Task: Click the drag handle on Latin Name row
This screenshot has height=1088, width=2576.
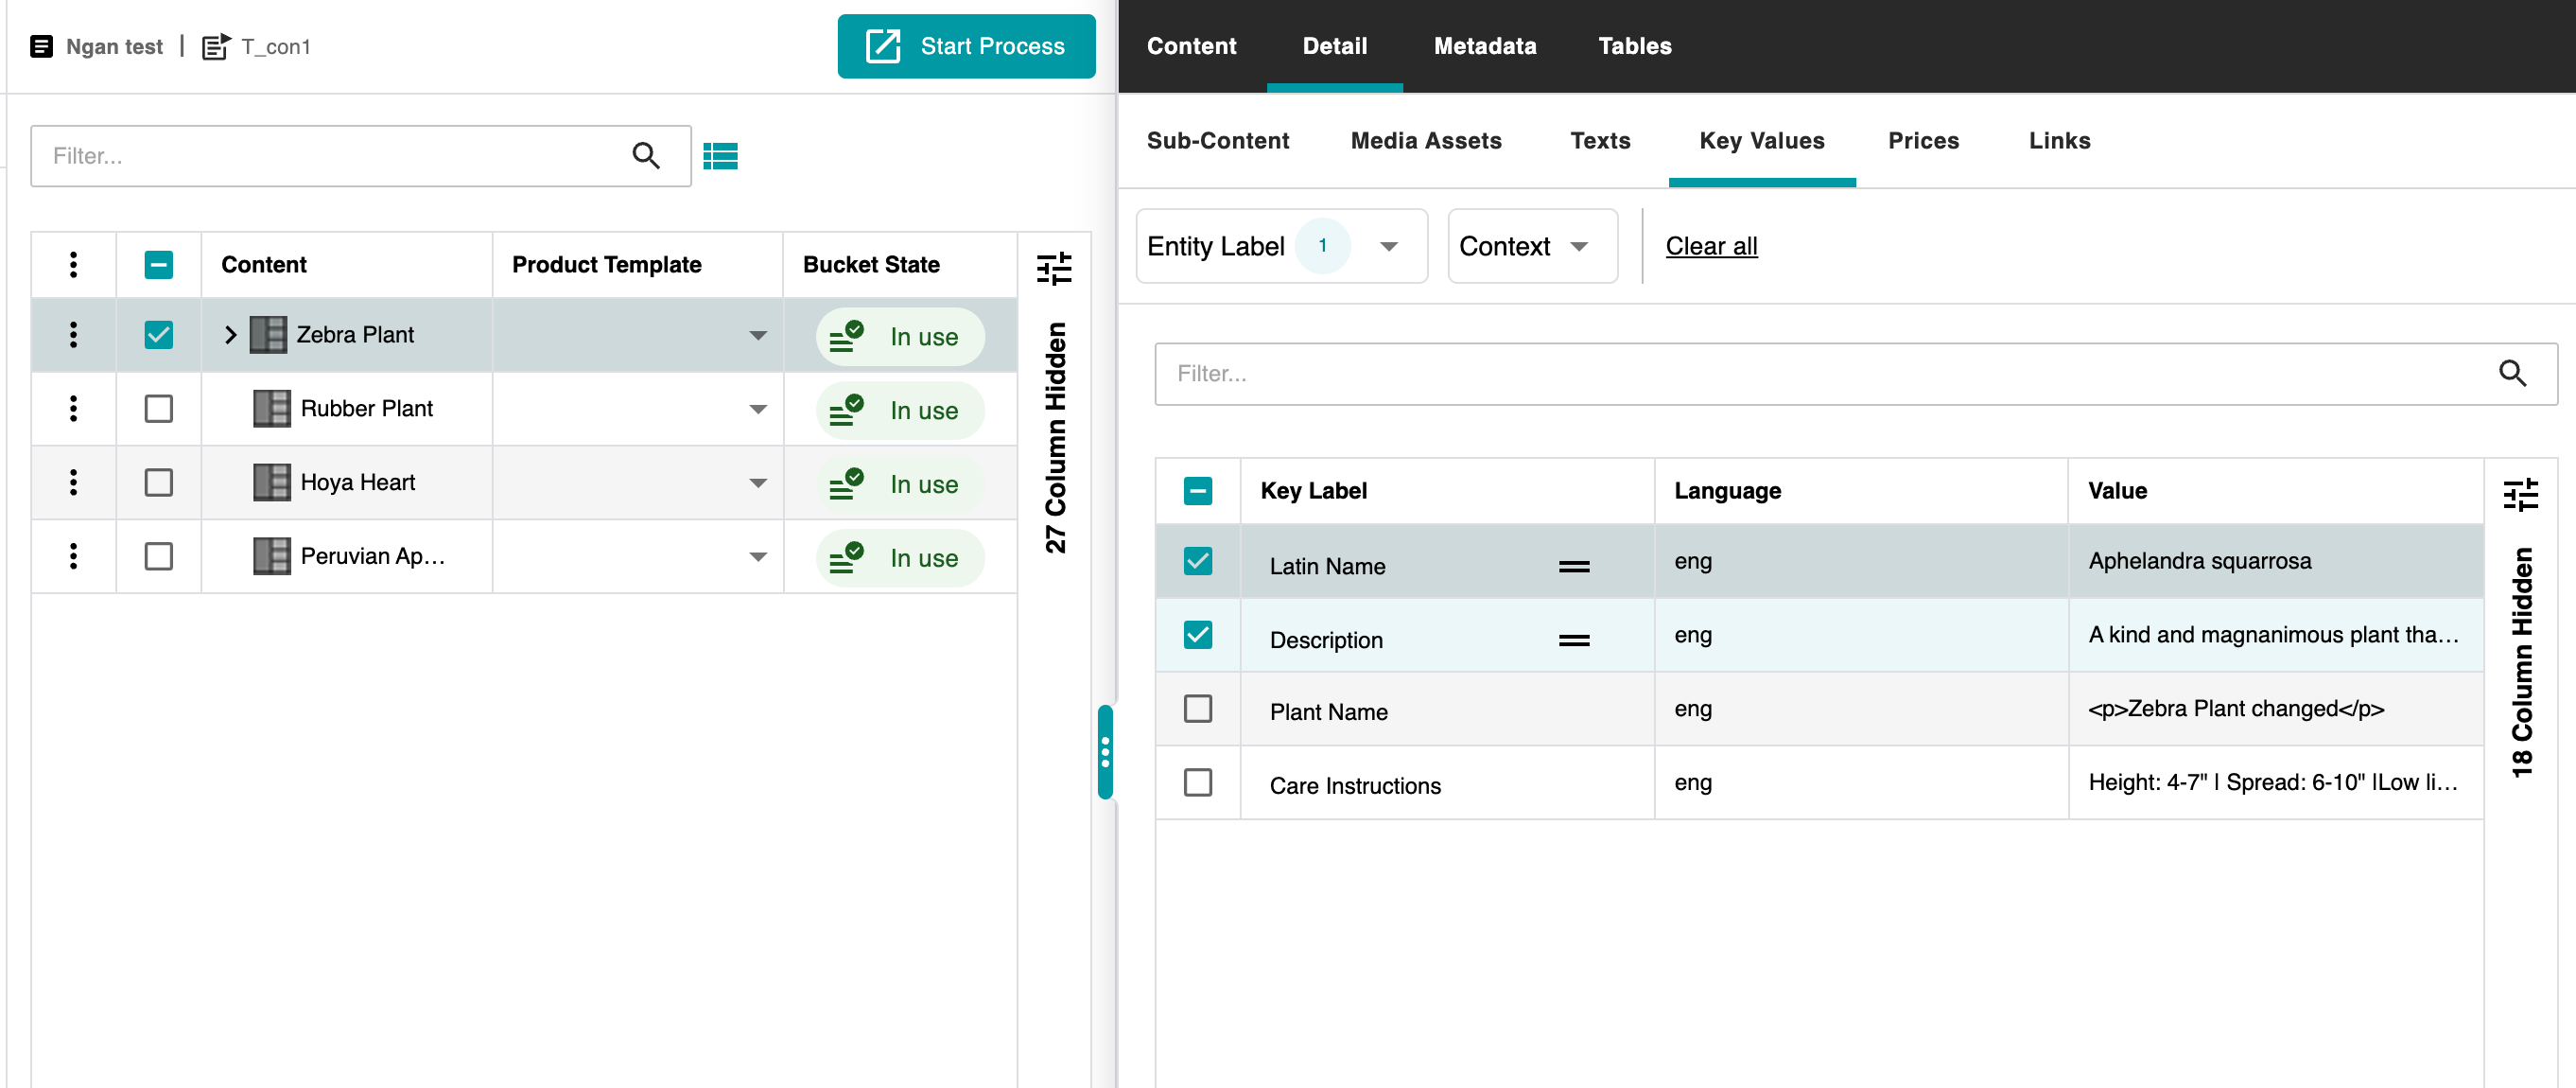Action: click(x=1574, y=566)
